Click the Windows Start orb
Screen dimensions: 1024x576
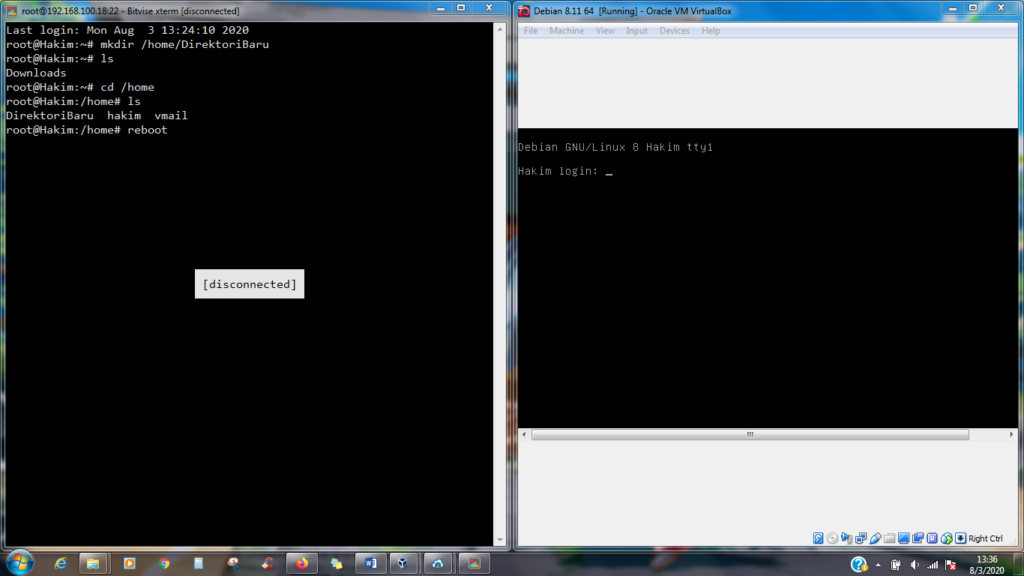tap(20, 563)
